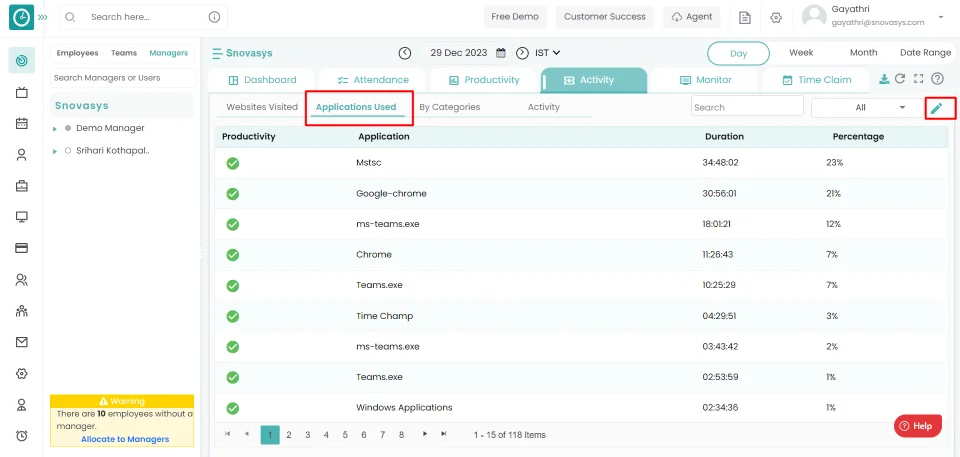Open the By Categories sub-tab
Screen dimensions: 960x457
coord(449,107)
